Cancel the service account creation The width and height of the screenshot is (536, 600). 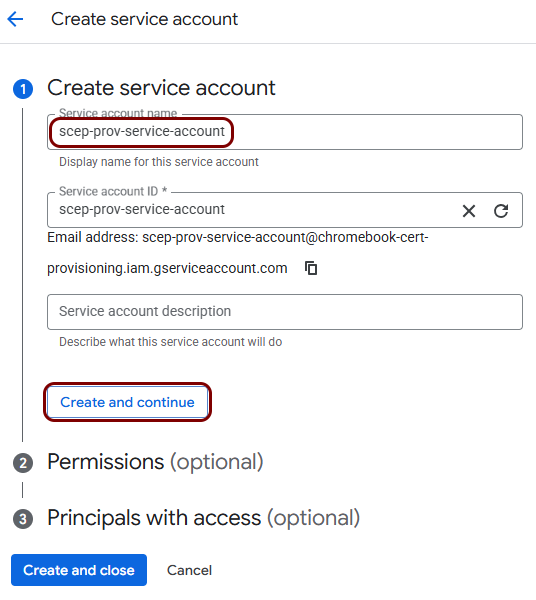click(189, 570)
